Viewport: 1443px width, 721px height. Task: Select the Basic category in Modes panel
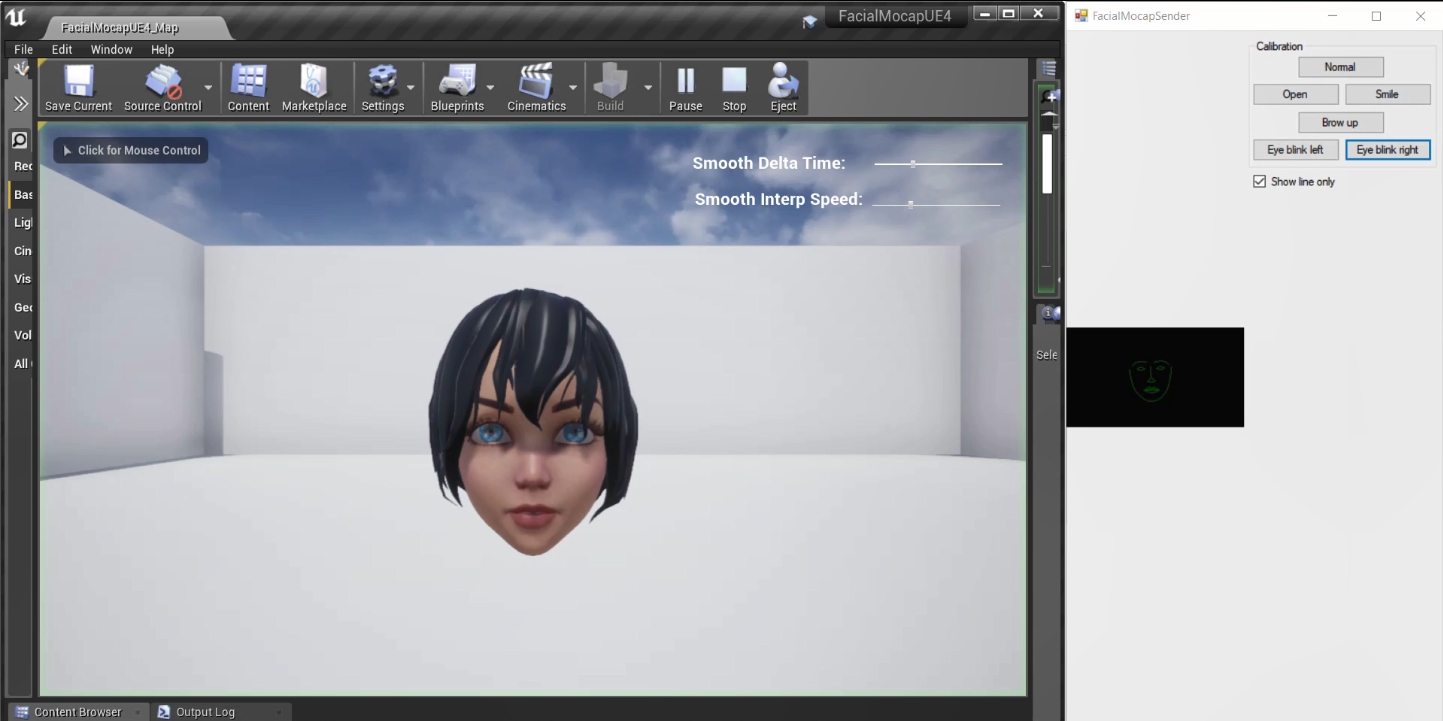[x=21, y=195]
